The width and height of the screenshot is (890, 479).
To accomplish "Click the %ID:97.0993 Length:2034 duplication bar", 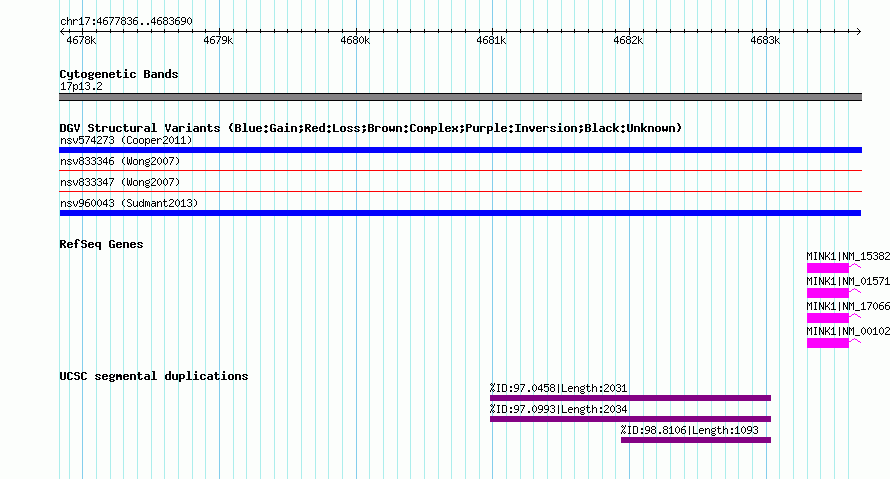I will (631, 419).
